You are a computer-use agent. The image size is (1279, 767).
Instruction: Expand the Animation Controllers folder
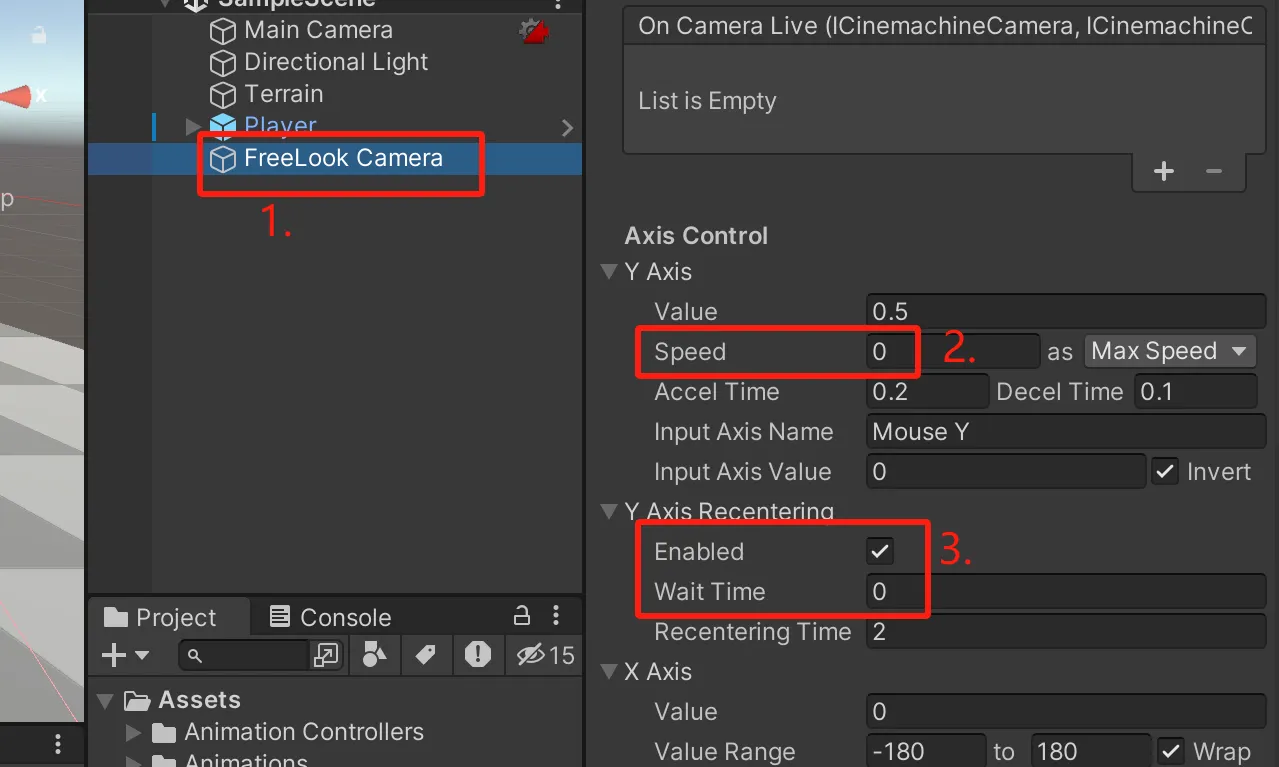[134, 733]
